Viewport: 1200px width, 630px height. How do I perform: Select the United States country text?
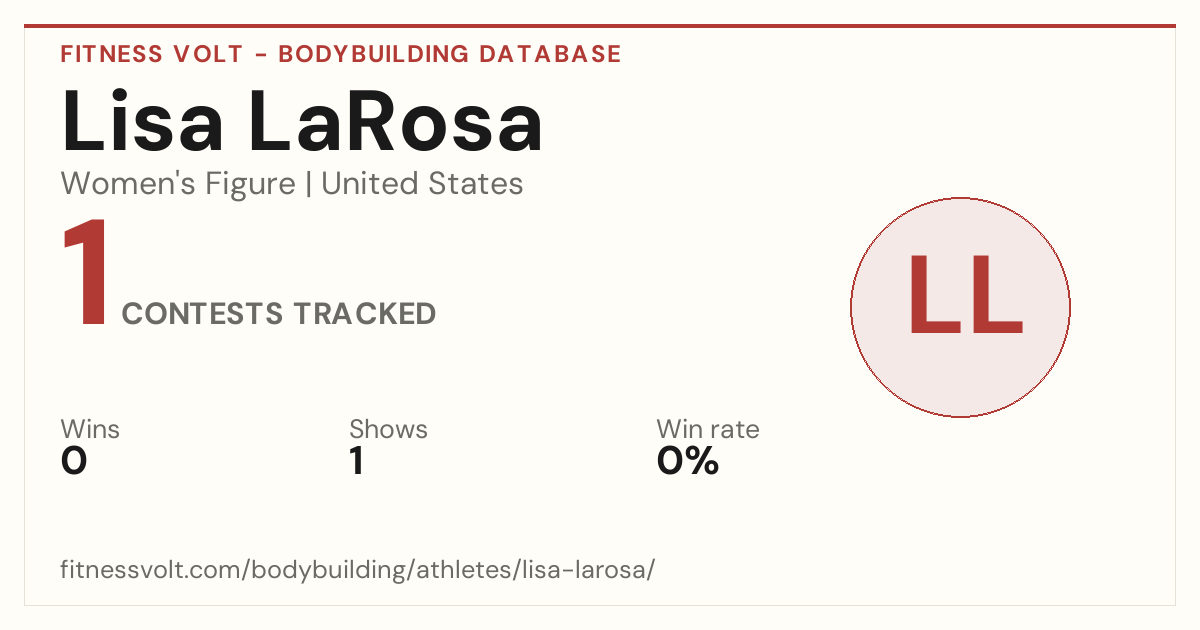[422, 184]
